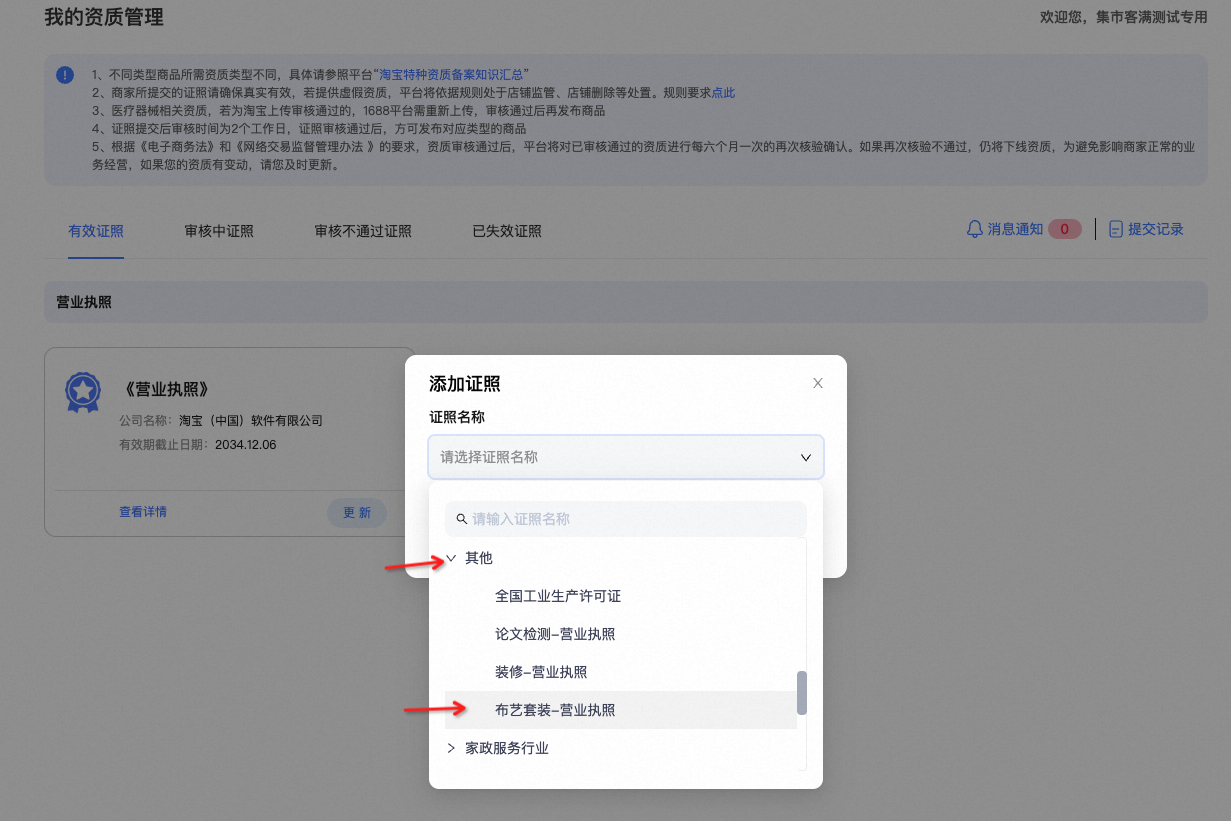Click the red 0 notification badge

[1064, 229]
